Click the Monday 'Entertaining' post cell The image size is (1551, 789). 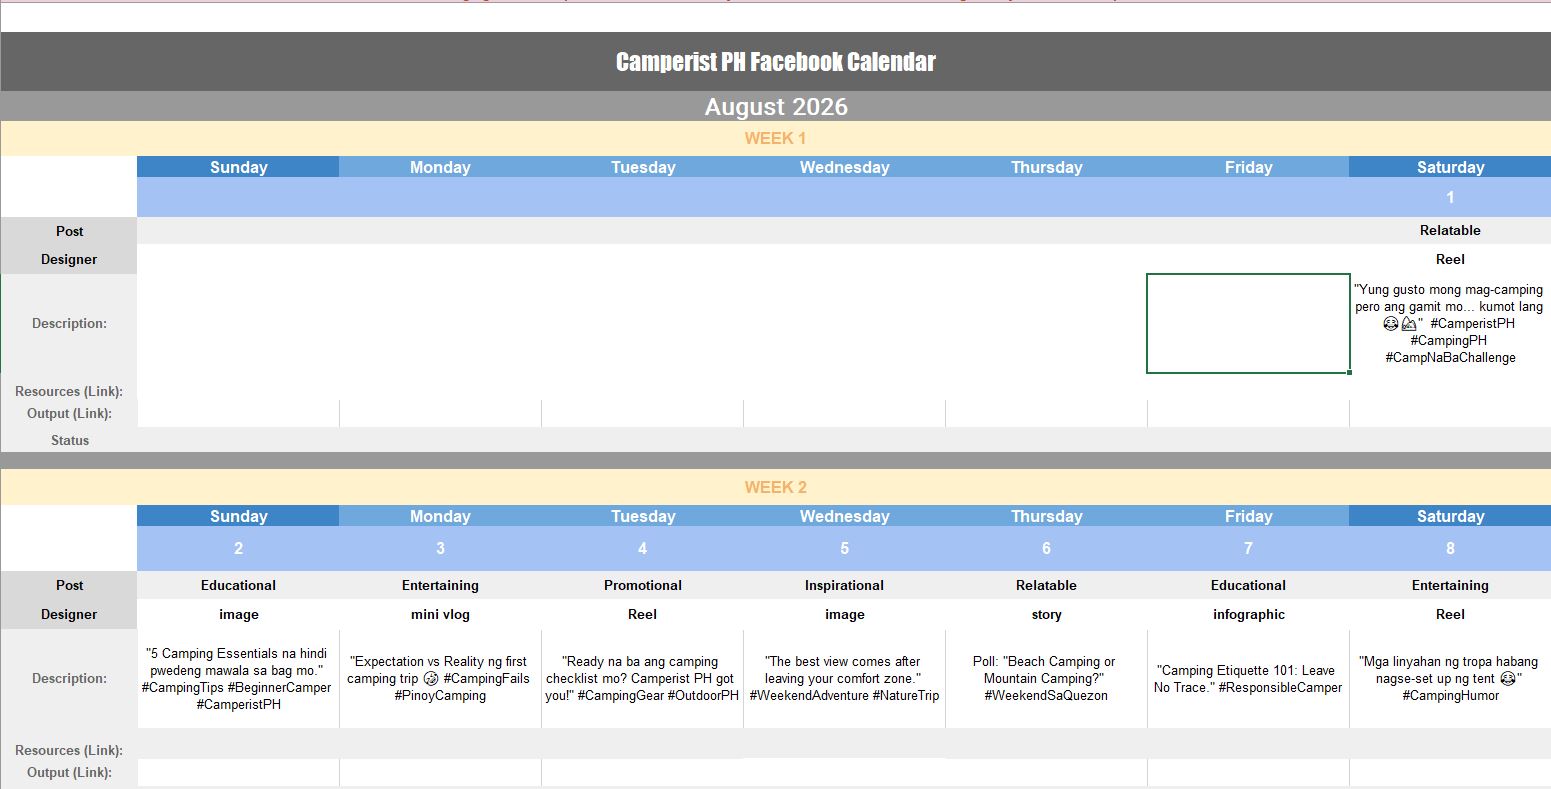440,585
